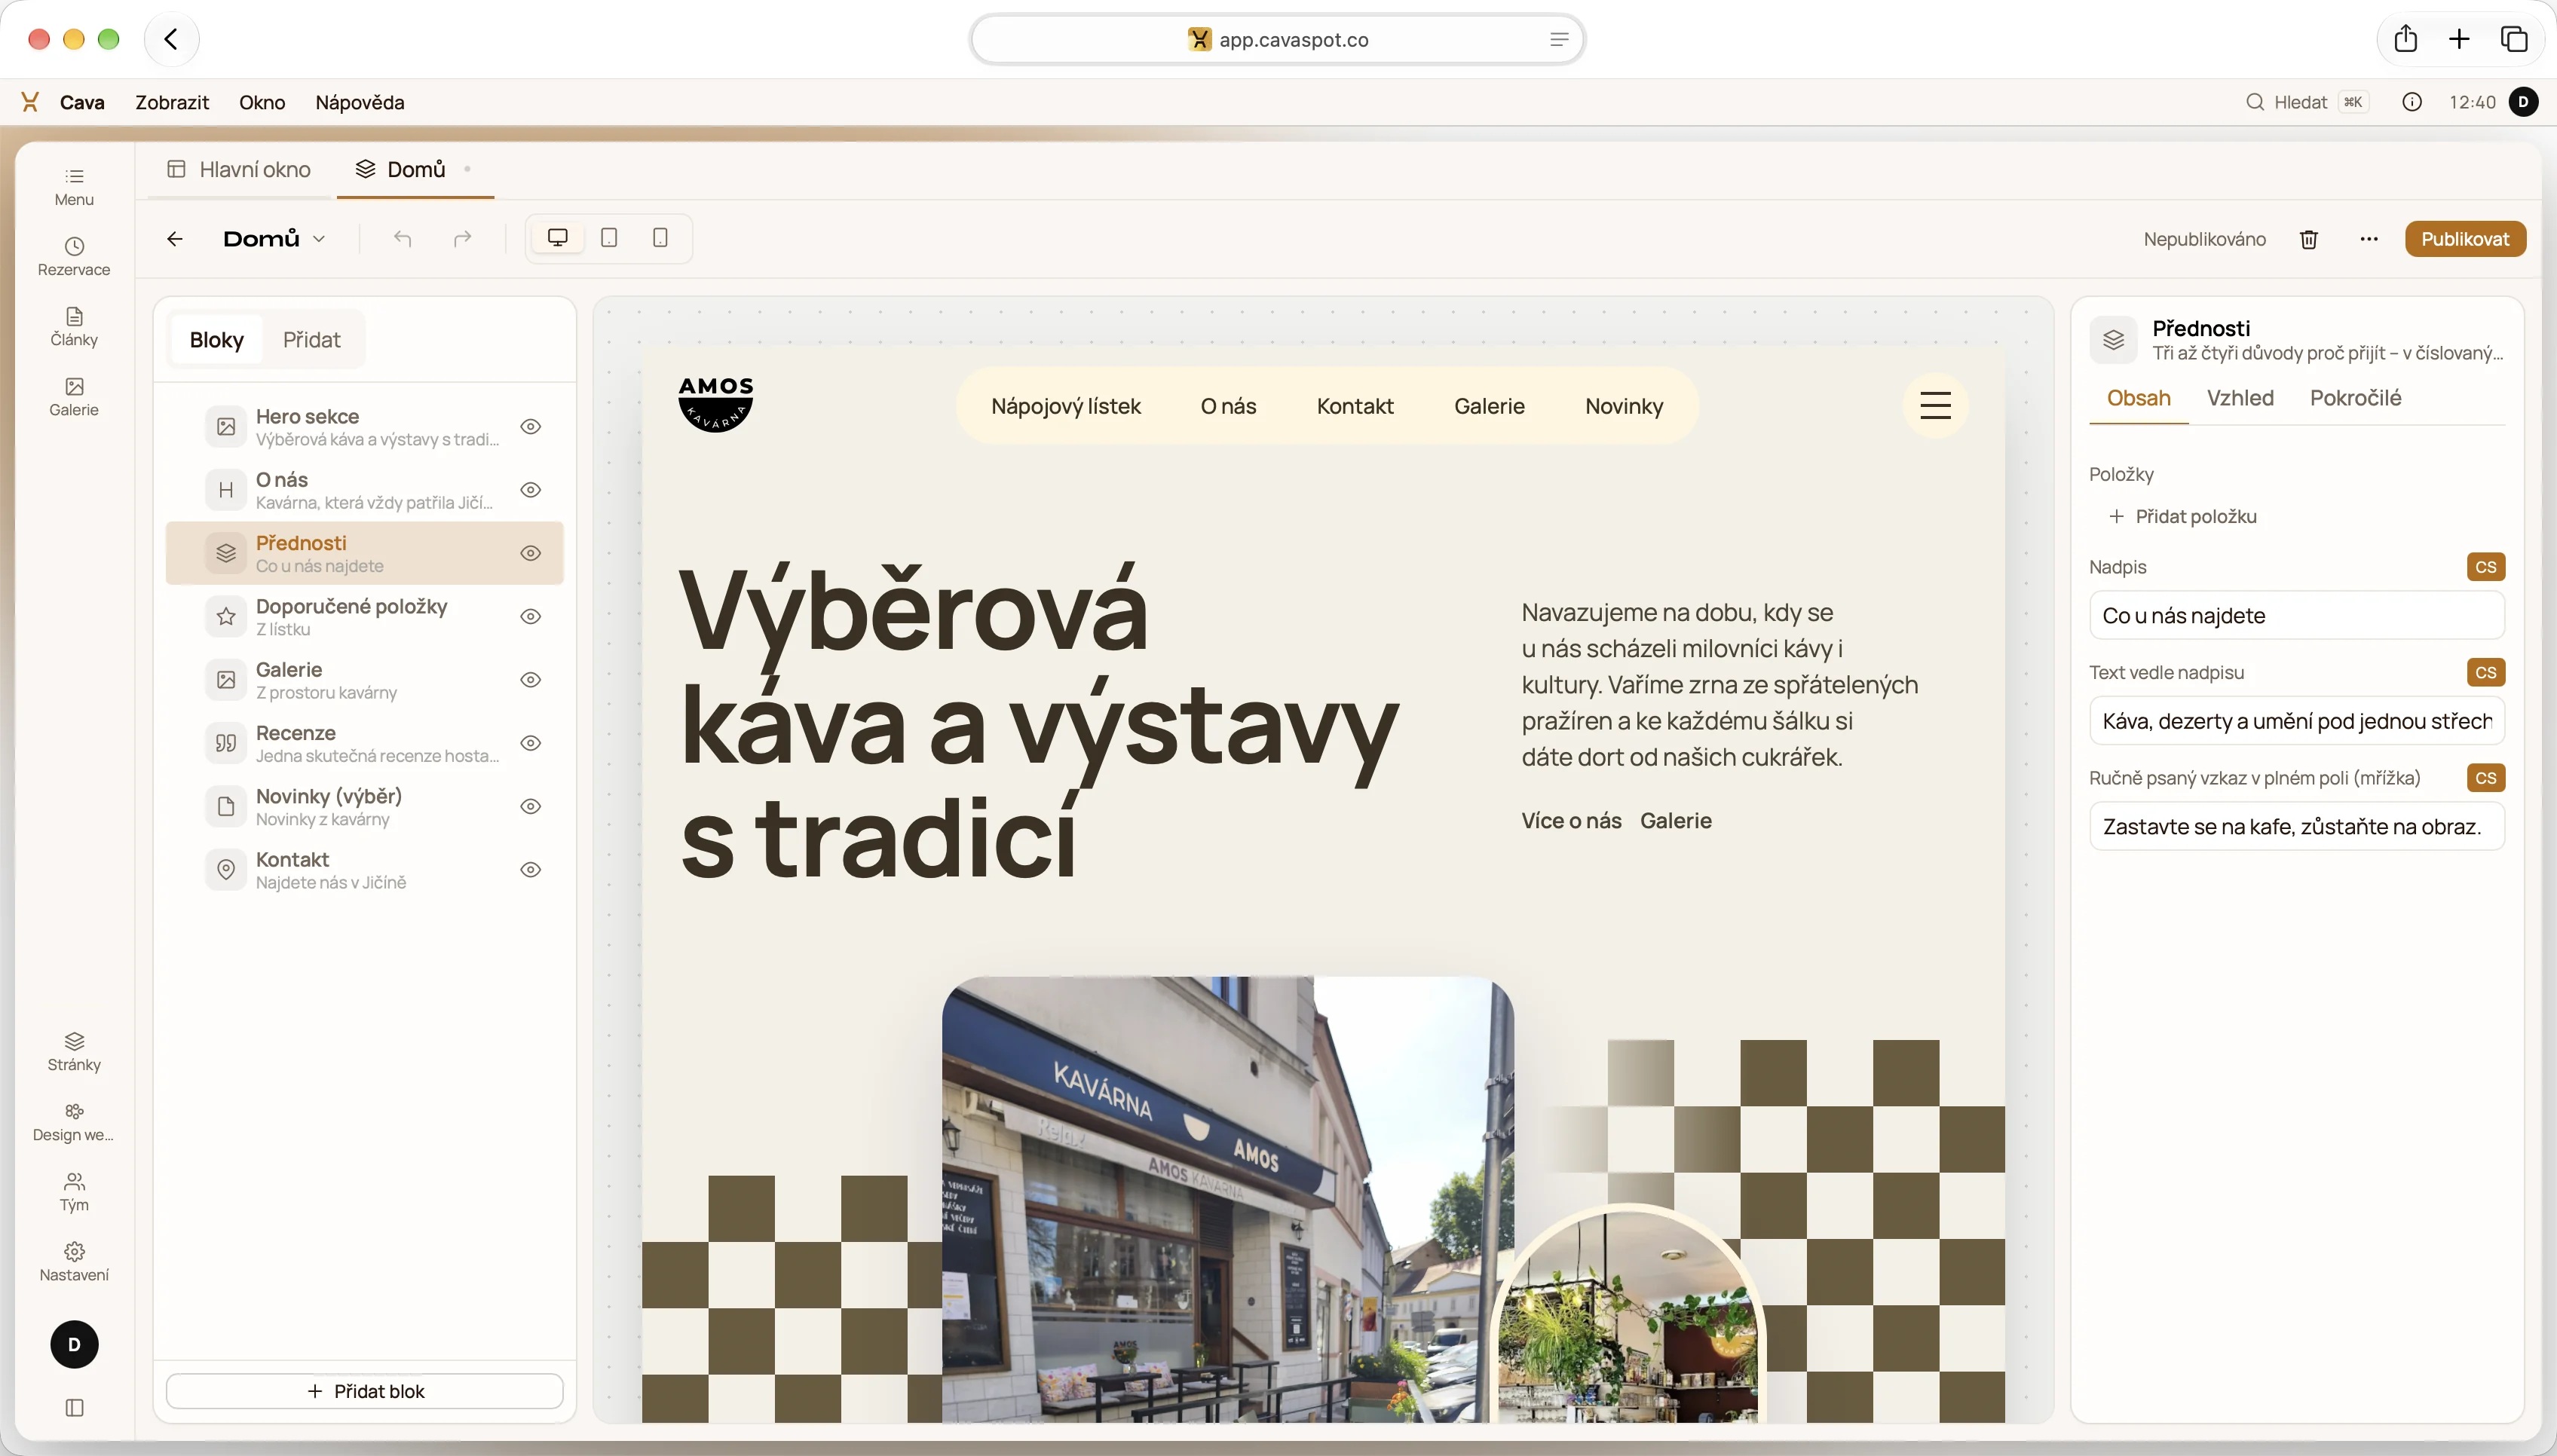
Task: Toggle visibility of Hero sekce block
Action: click(531, 426)
